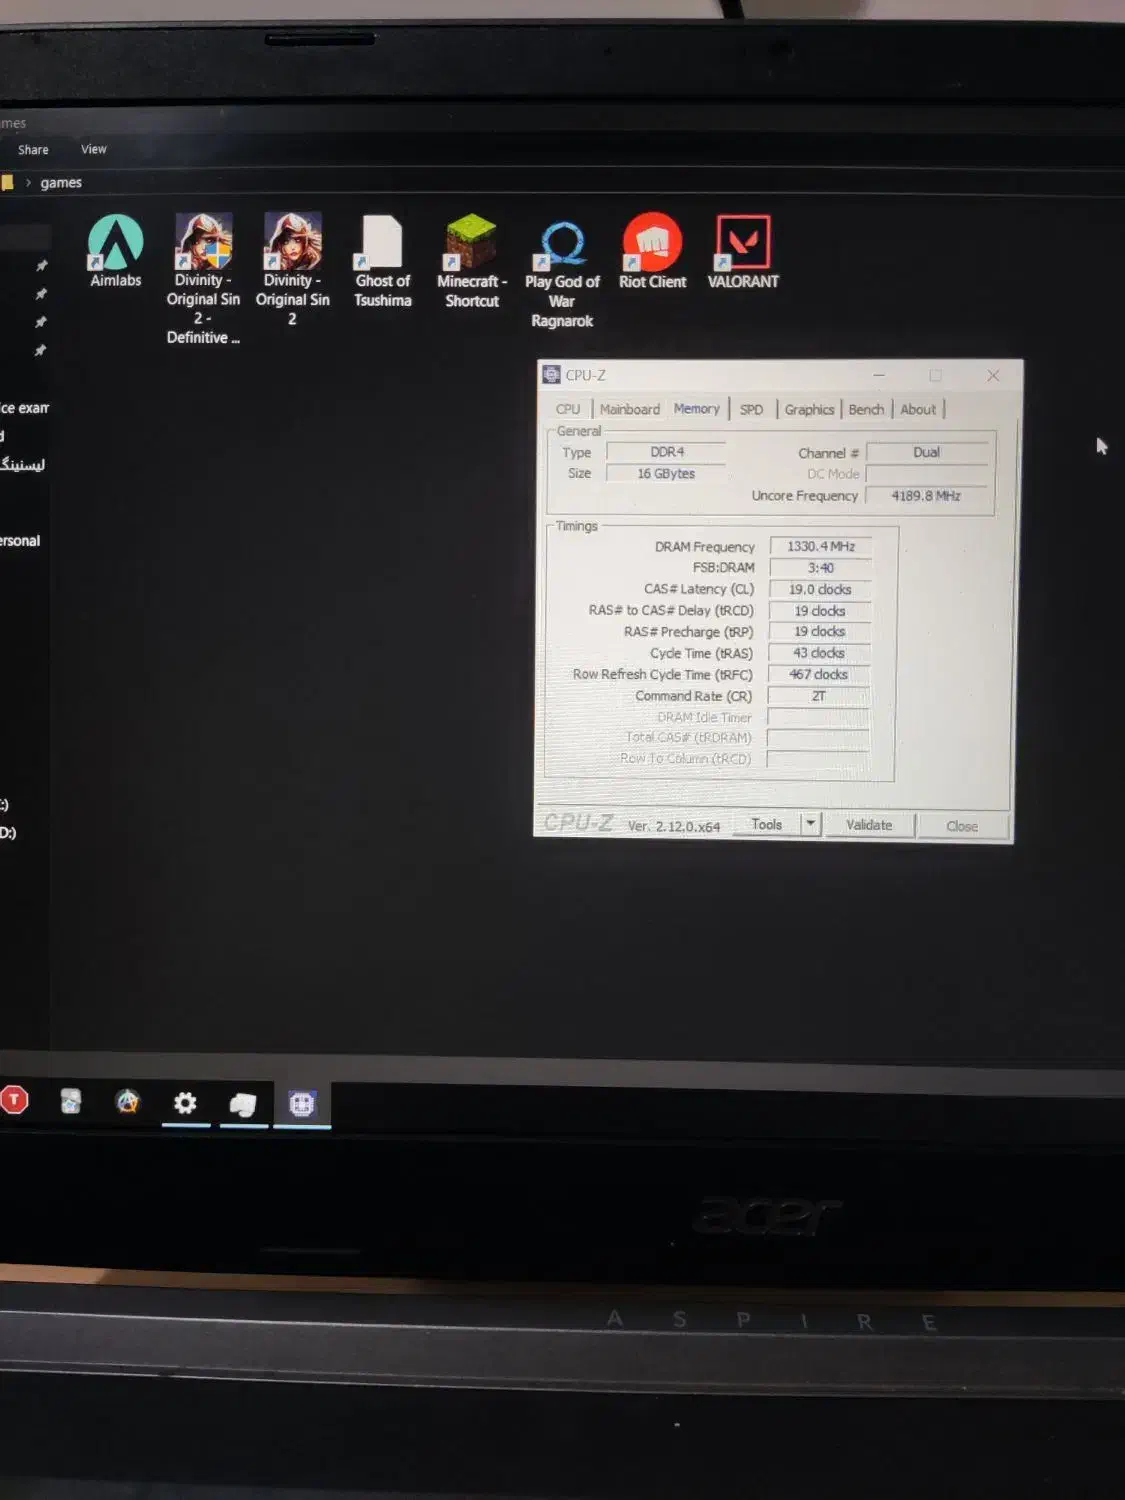Launch the Riot Client icon
Viewport: 1125px width, 1500px height.
[652, 244]
